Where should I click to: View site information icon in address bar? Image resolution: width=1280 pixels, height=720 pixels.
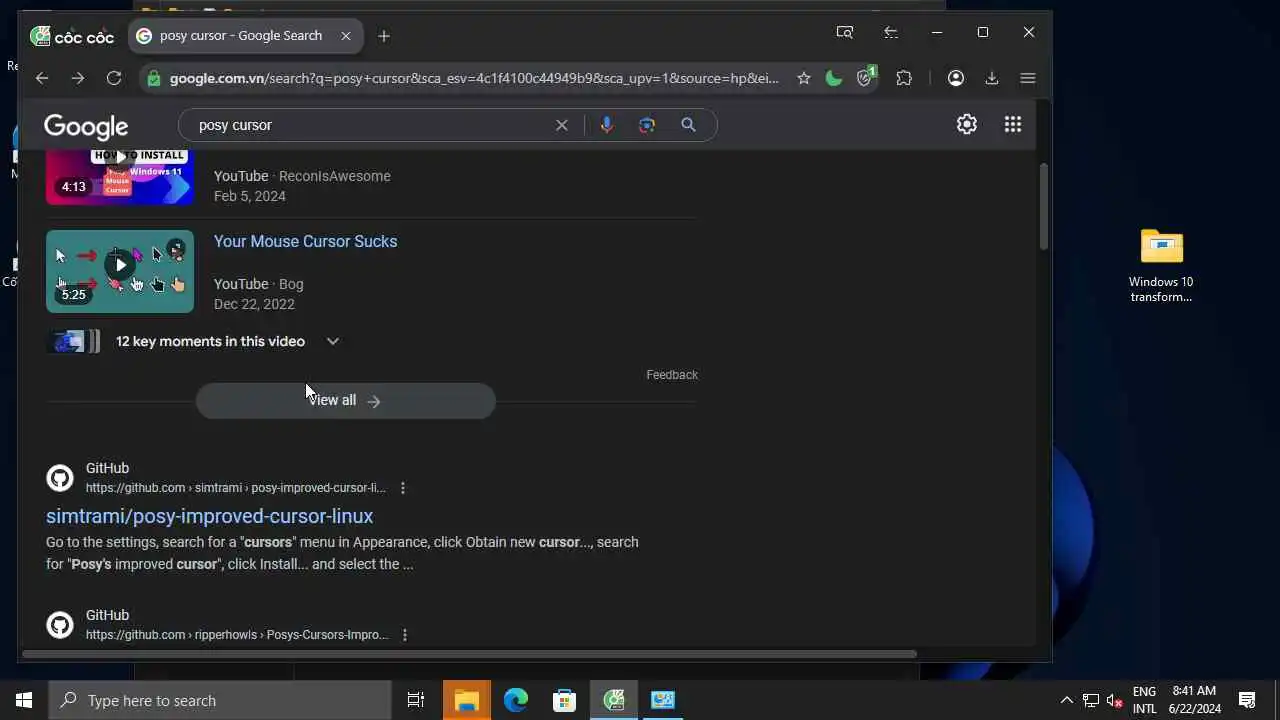pyautogui.click(x=153, y=78)
